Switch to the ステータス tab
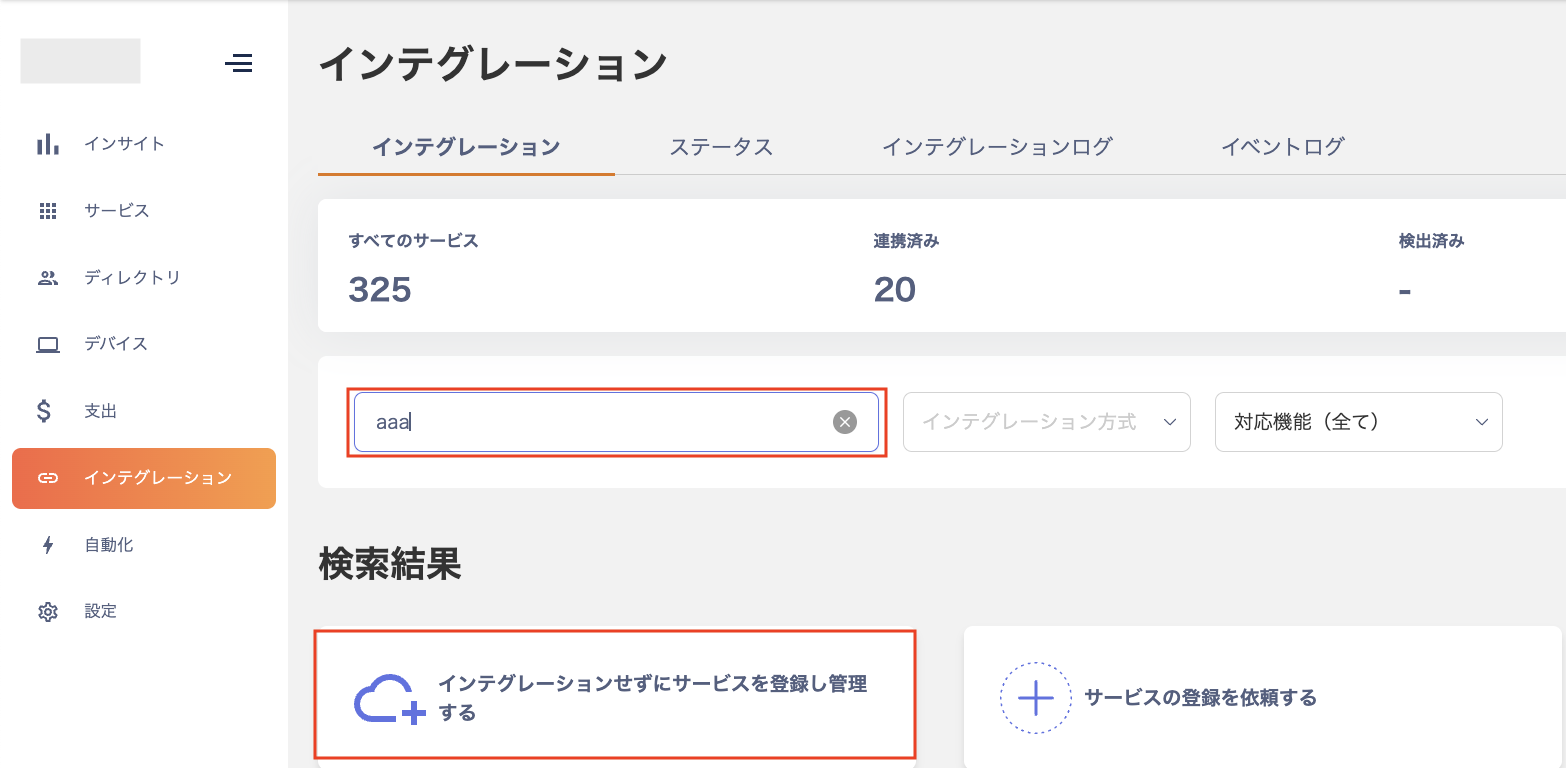1566x768 pixels. 721,147
